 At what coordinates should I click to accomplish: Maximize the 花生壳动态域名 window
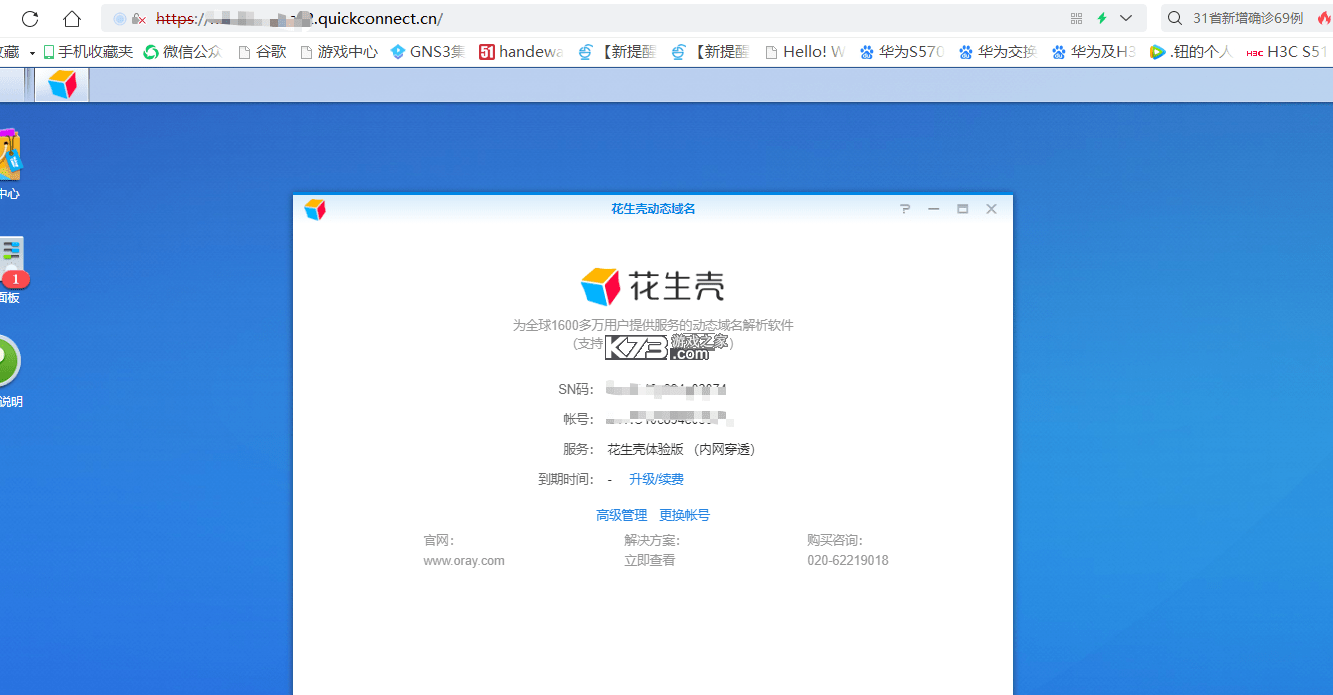click(962, 209)
